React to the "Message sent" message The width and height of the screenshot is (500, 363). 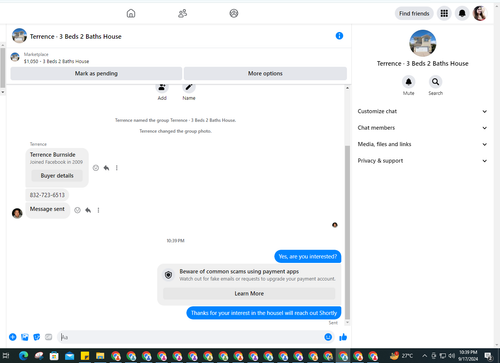(x=77, y=210)
